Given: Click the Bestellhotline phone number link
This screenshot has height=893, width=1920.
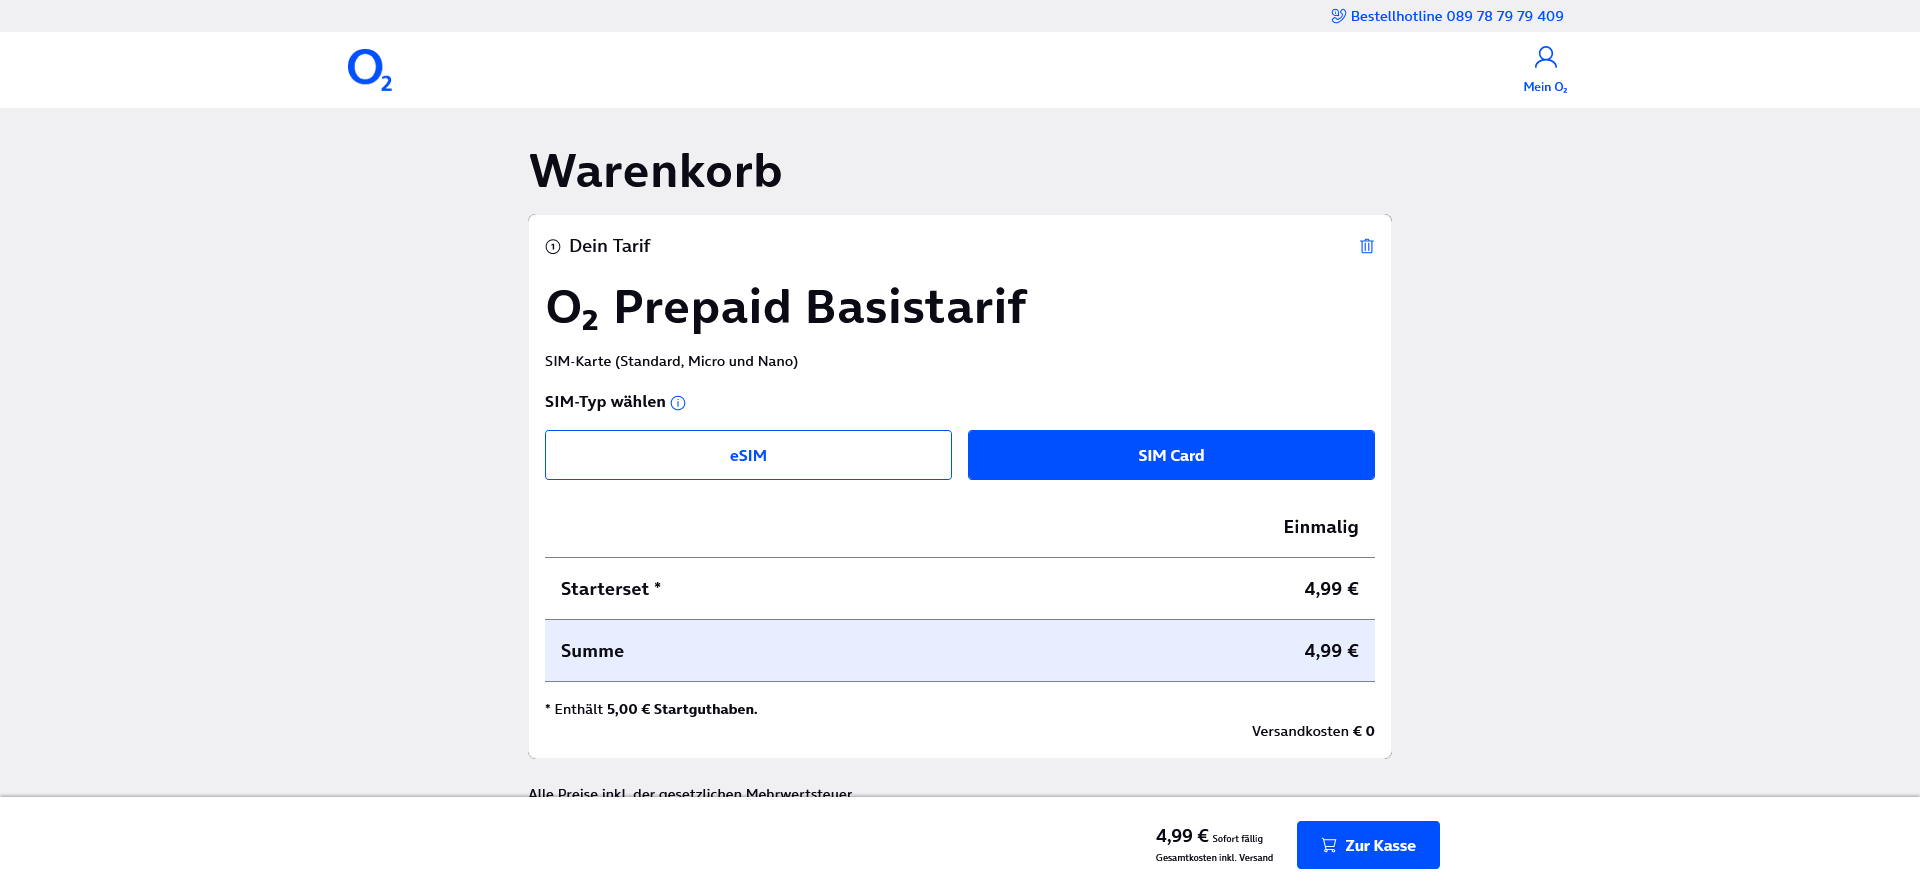Looking at the screenshot, I should click(x=1447, y=16).
